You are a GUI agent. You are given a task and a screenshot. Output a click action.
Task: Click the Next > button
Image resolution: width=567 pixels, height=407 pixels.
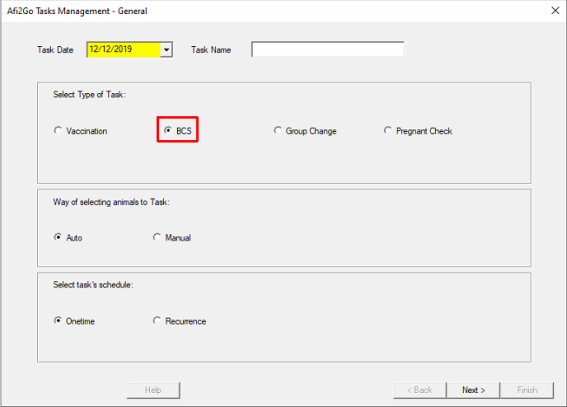click(x=473, y=390)
